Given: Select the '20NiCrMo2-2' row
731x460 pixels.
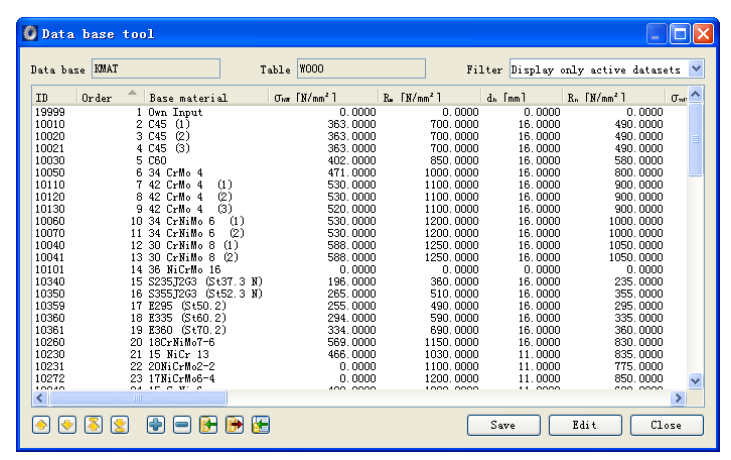Looking at the screenshot, I should click(360, 367).
